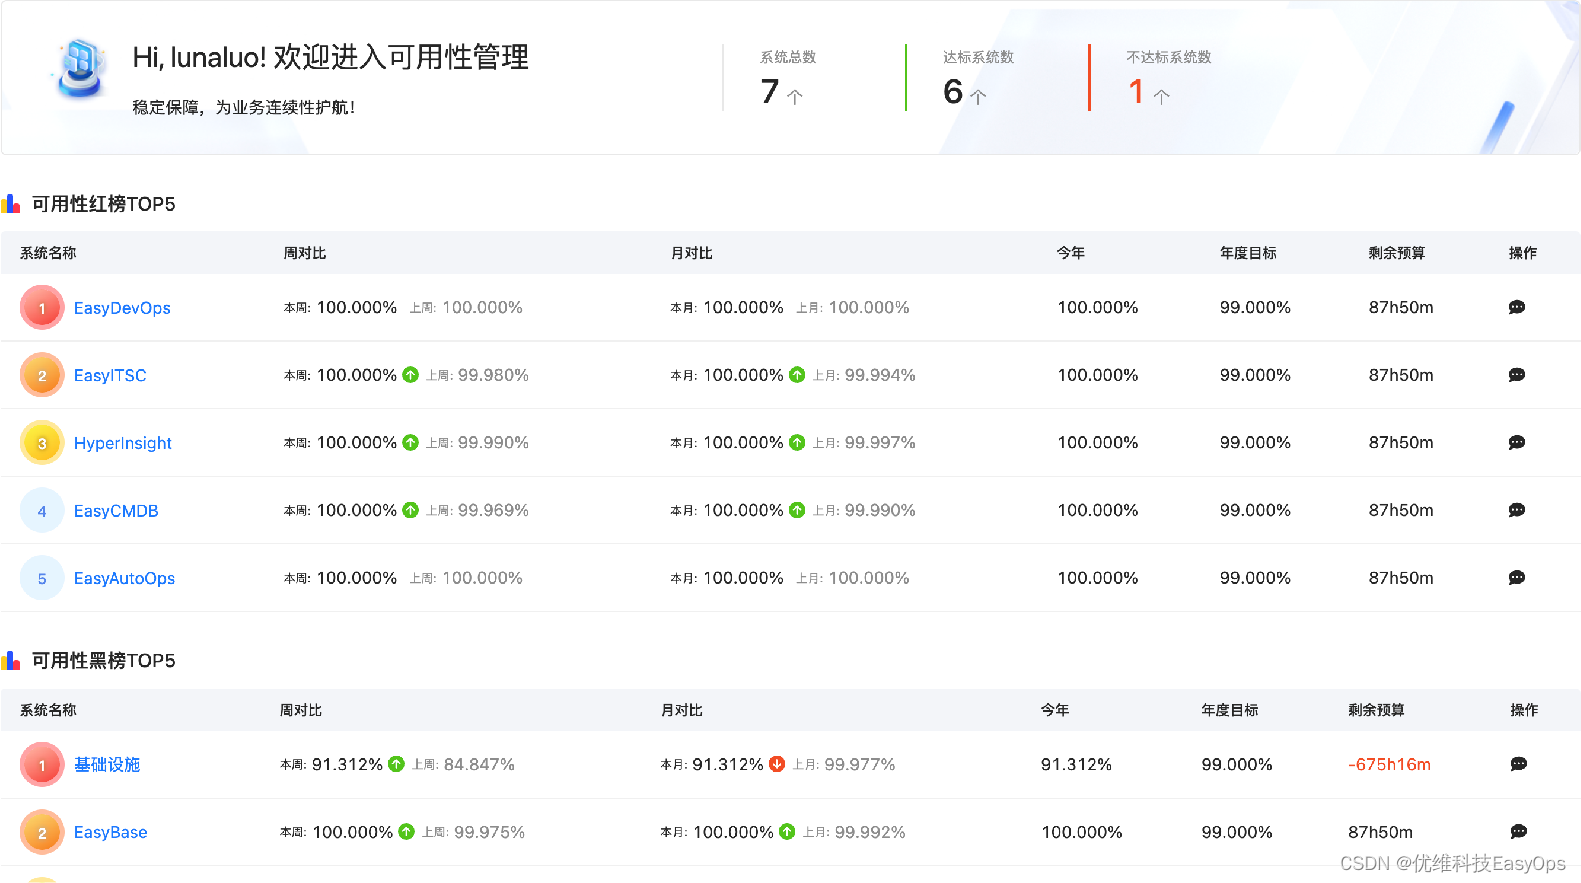The width and height of the screenshot is (1581, 883).
Task: Click the 系统总数 count of 7
Action: (x=769, y=92)
